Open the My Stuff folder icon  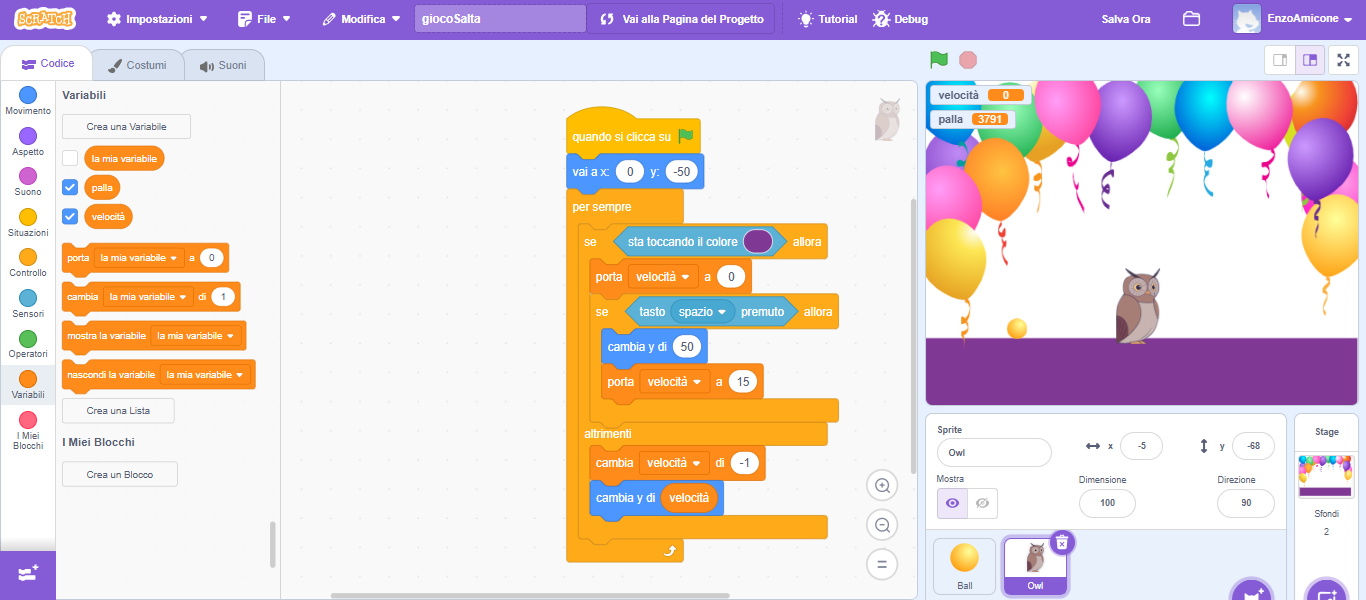[x=1191, y=19]
